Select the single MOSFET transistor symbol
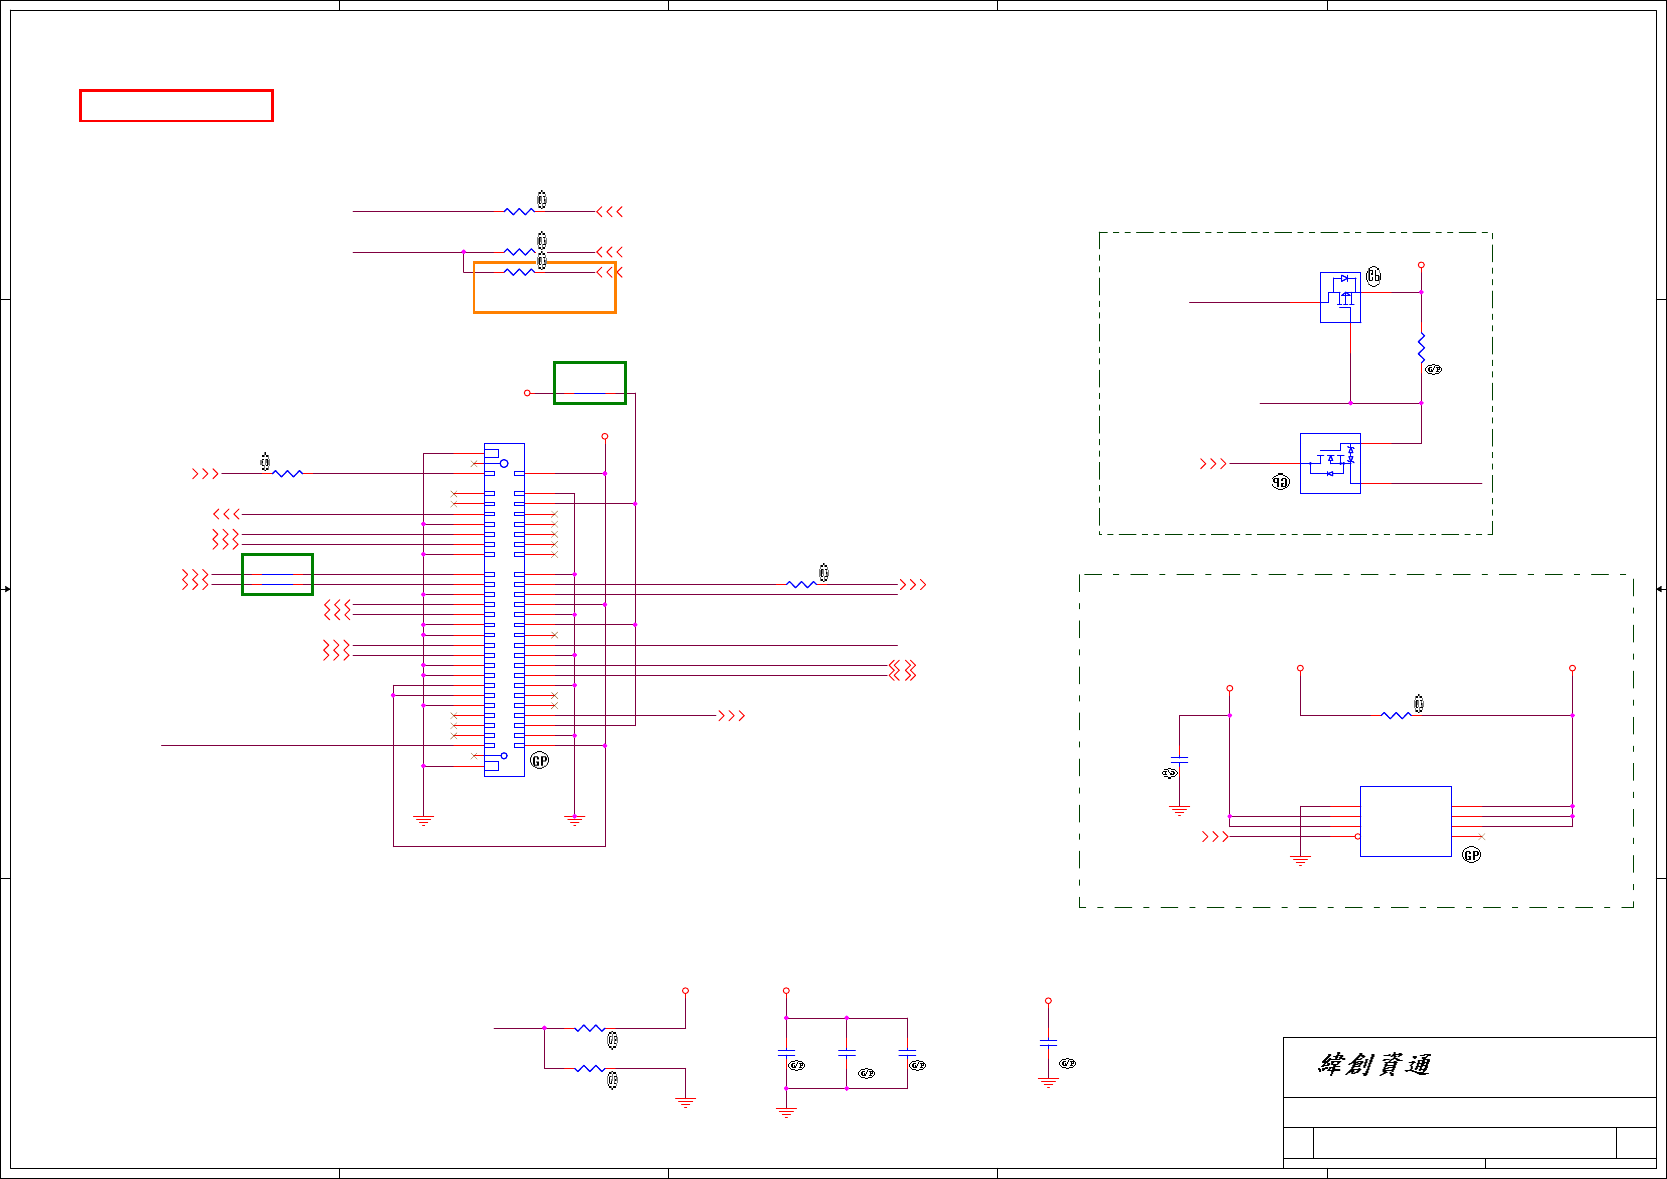 pos(1340,297)
